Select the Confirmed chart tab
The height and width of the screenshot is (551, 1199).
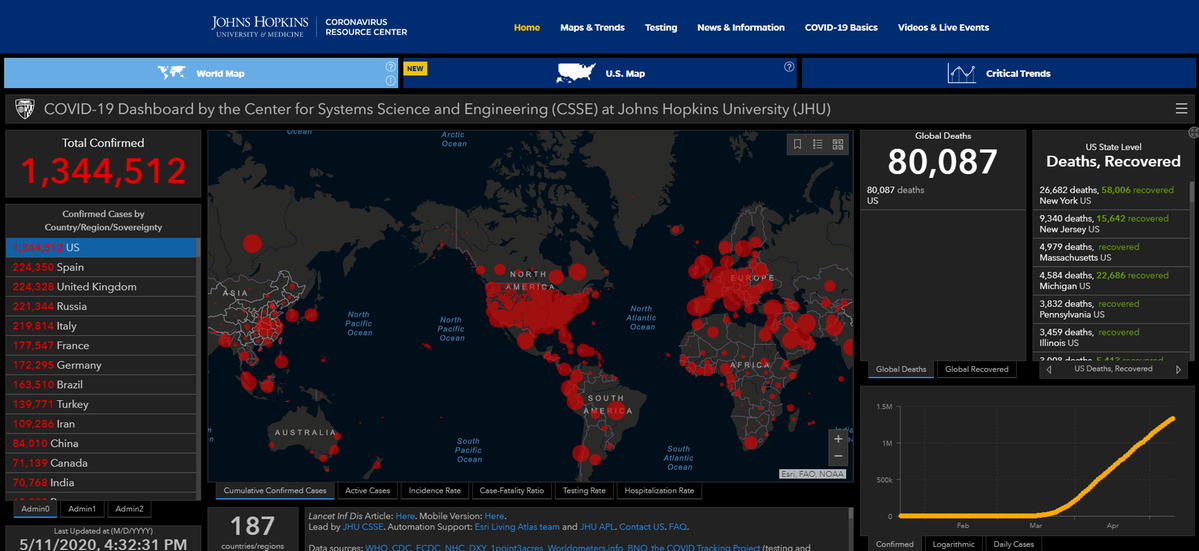point(894,544)
